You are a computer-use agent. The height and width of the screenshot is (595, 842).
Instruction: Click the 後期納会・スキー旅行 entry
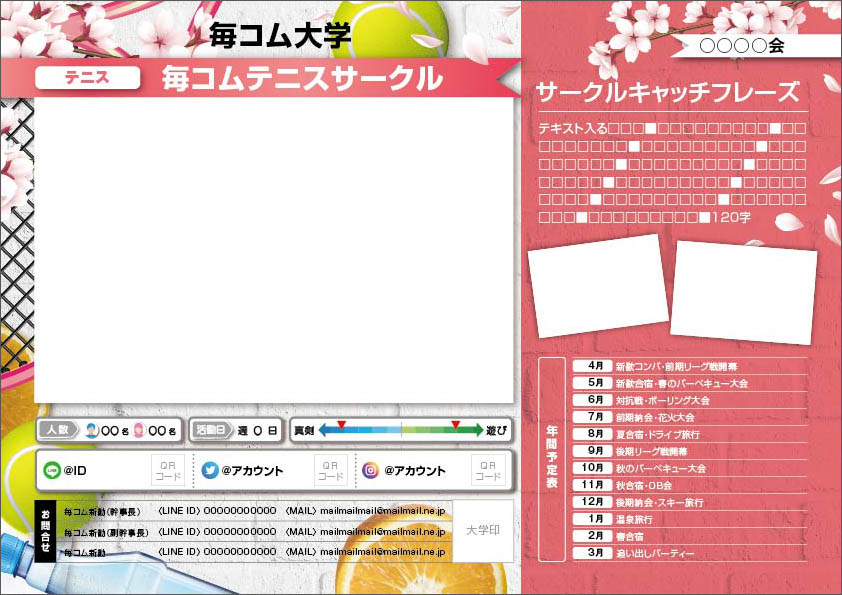point(659,503)
